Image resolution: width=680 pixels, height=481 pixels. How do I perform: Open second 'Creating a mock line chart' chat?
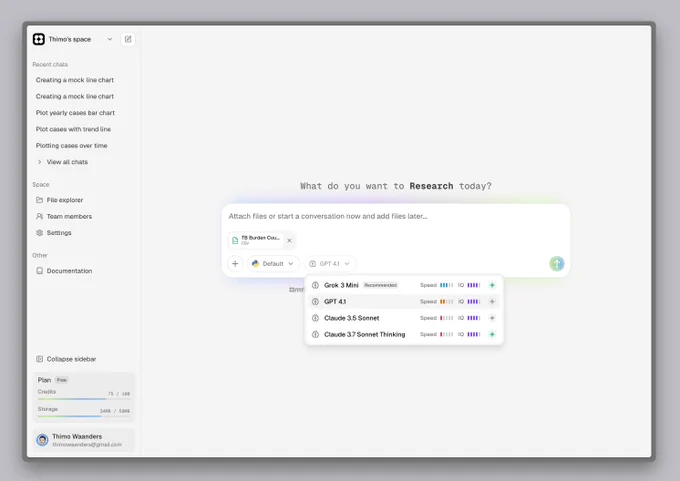click(x=75, y=96)
